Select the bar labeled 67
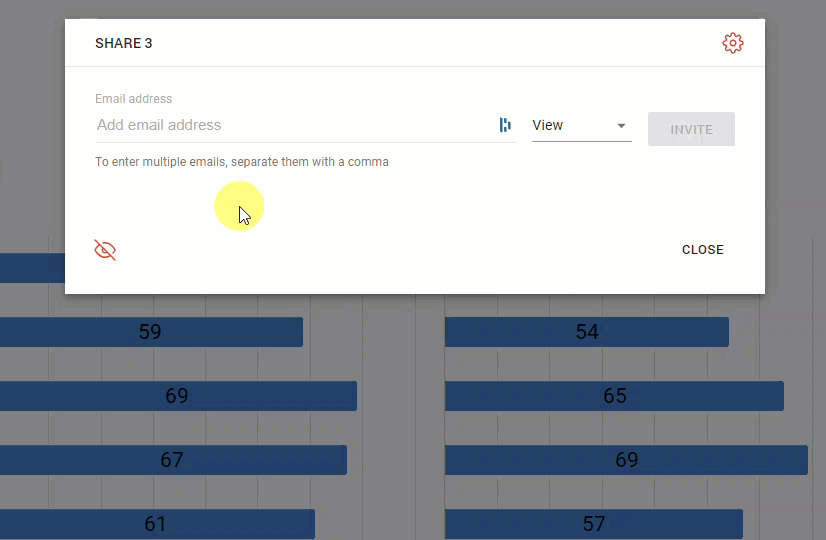 172,460
